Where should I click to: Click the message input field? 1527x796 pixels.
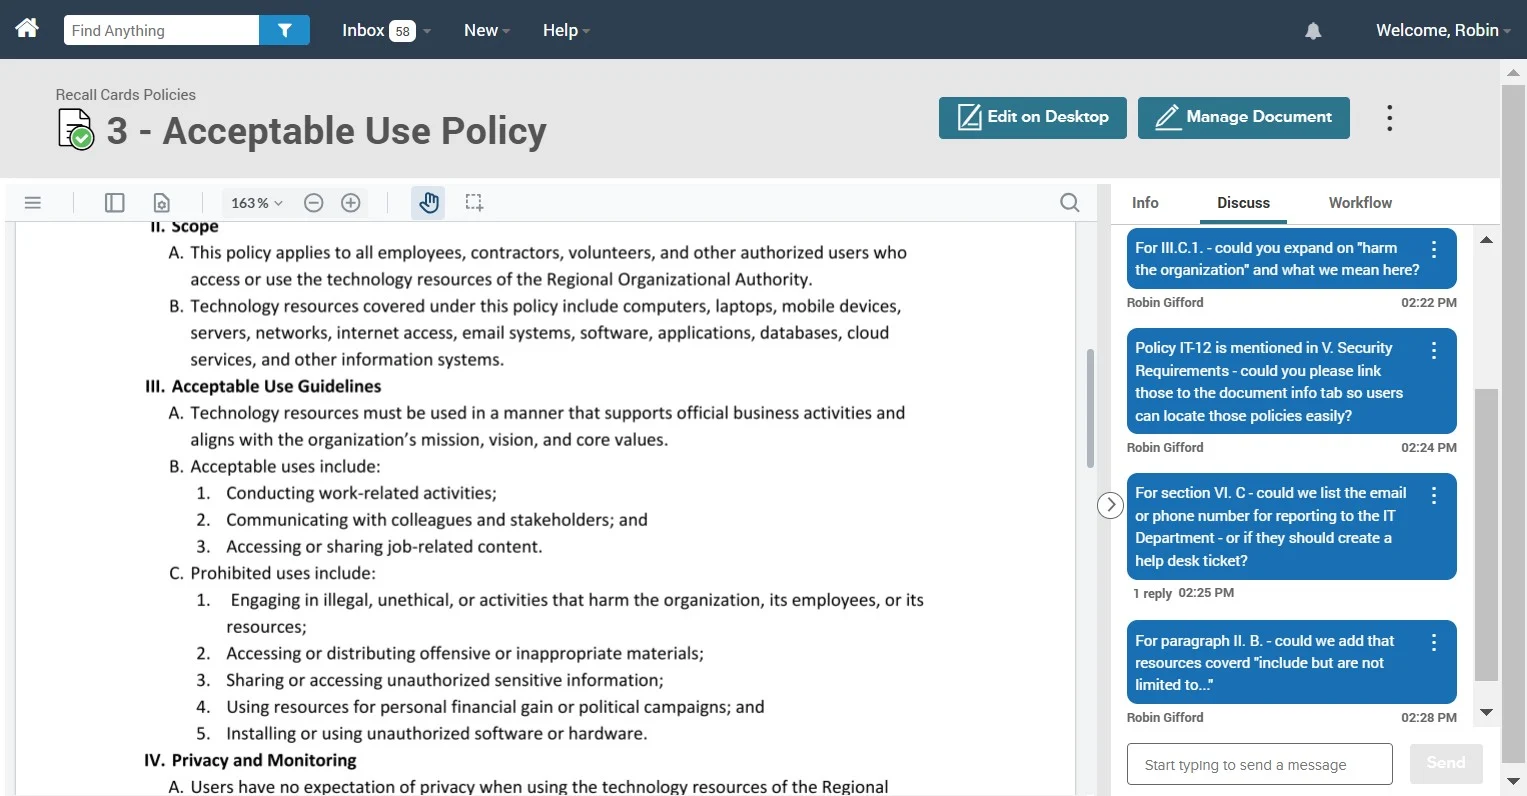tap(1260, 764)
